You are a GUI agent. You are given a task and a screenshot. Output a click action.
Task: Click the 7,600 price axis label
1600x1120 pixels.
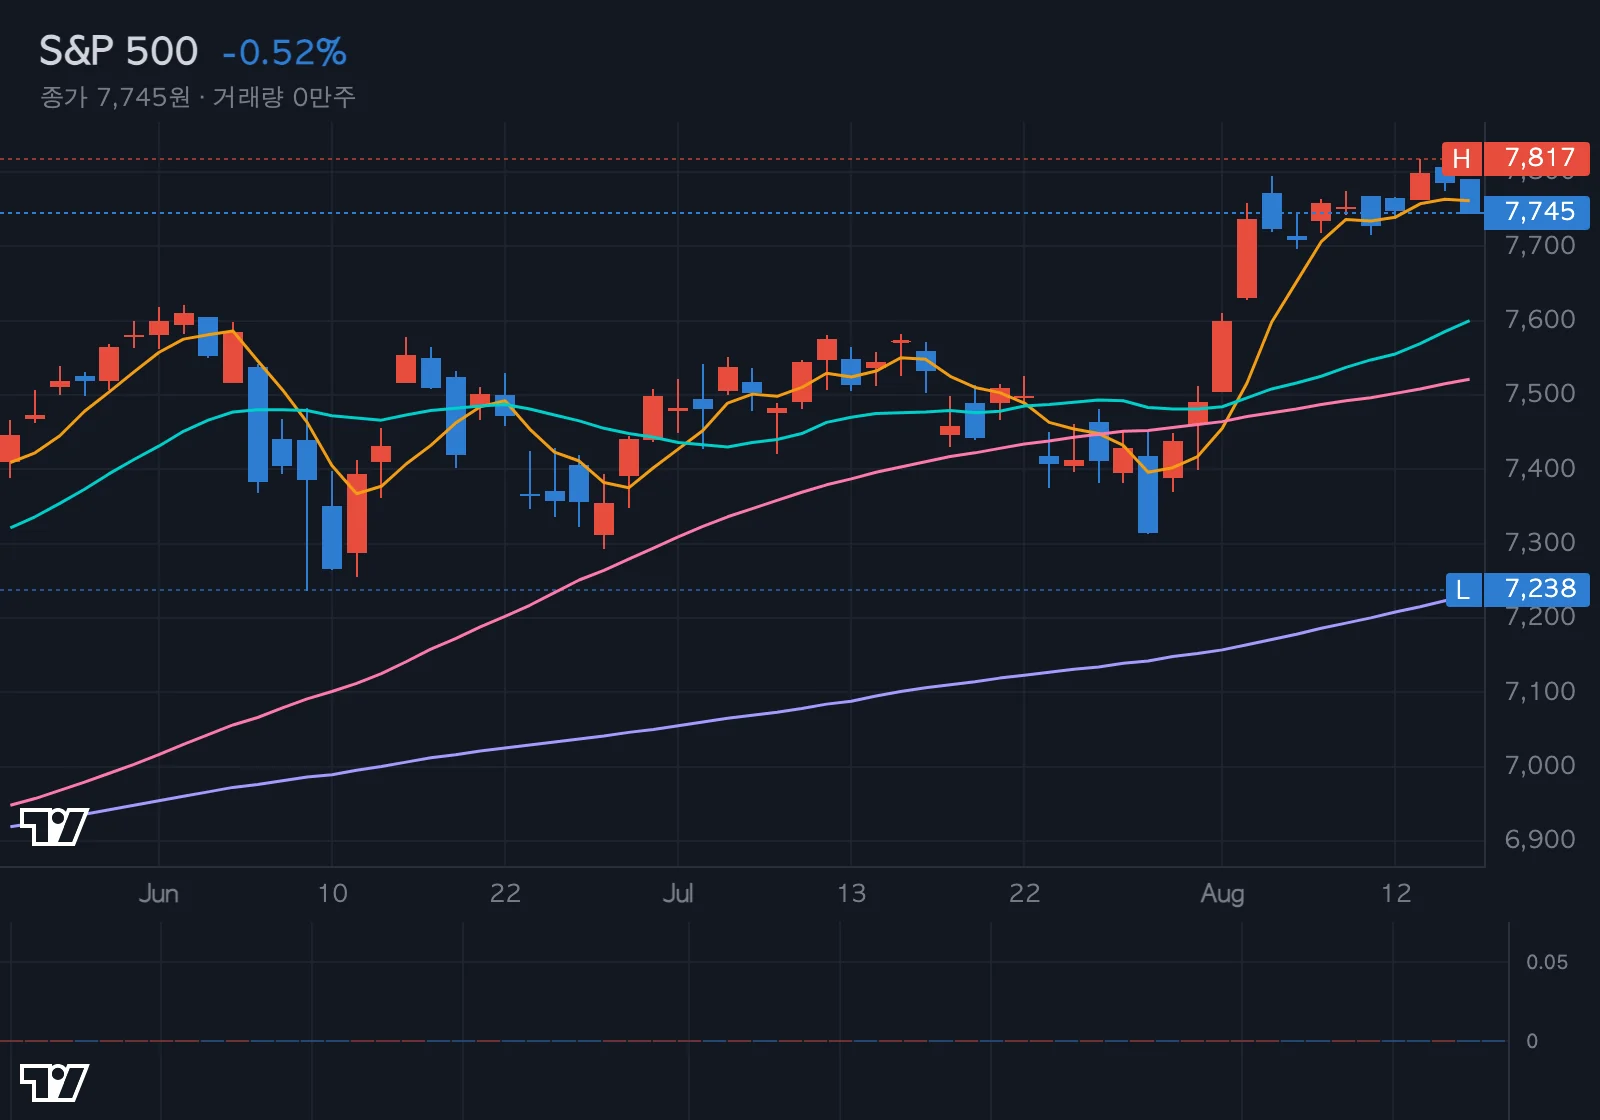(1540, 320)
